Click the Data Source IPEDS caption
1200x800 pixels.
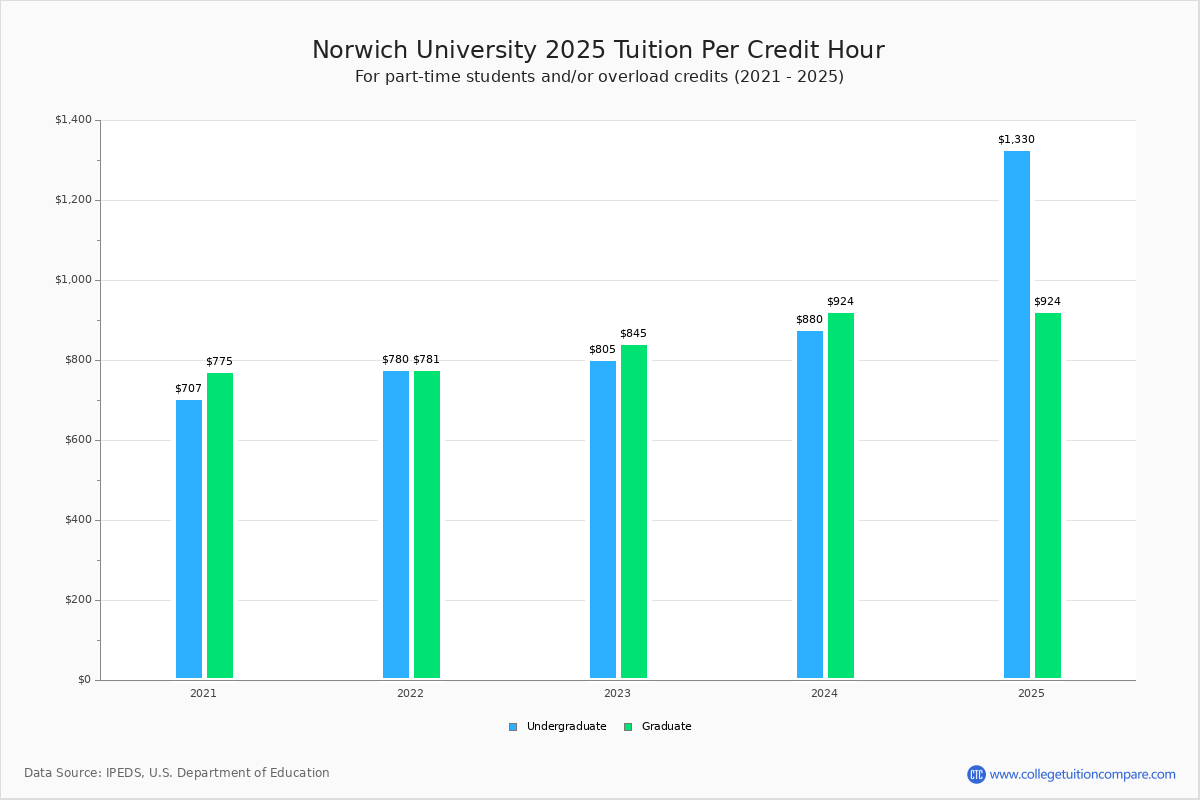177,773
